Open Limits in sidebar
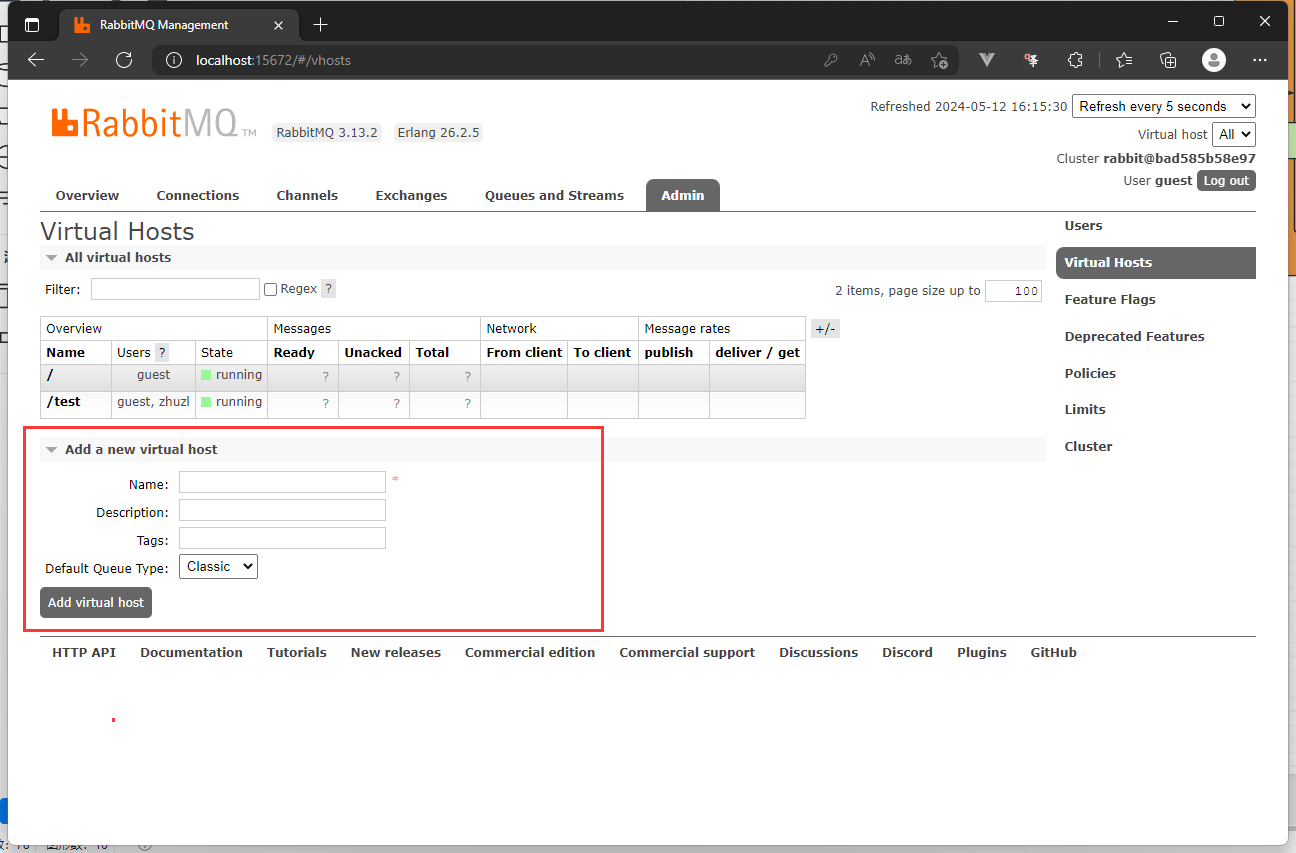The height and width of the screenshot is (853, 1296). pos(1085,409)
